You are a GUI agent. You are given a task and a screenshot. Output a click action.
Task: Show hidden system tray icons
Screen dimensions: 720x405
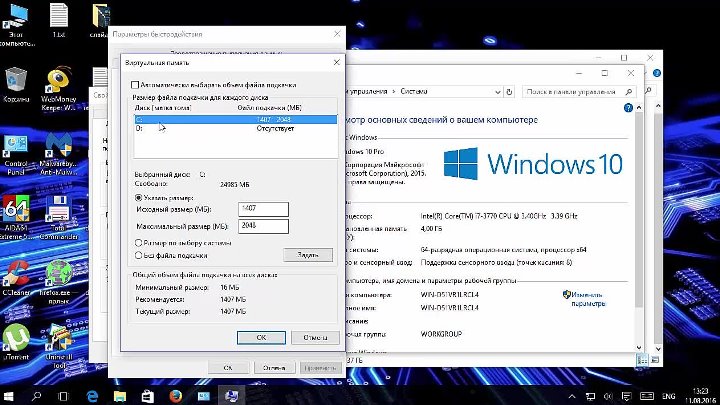(572, 396)
